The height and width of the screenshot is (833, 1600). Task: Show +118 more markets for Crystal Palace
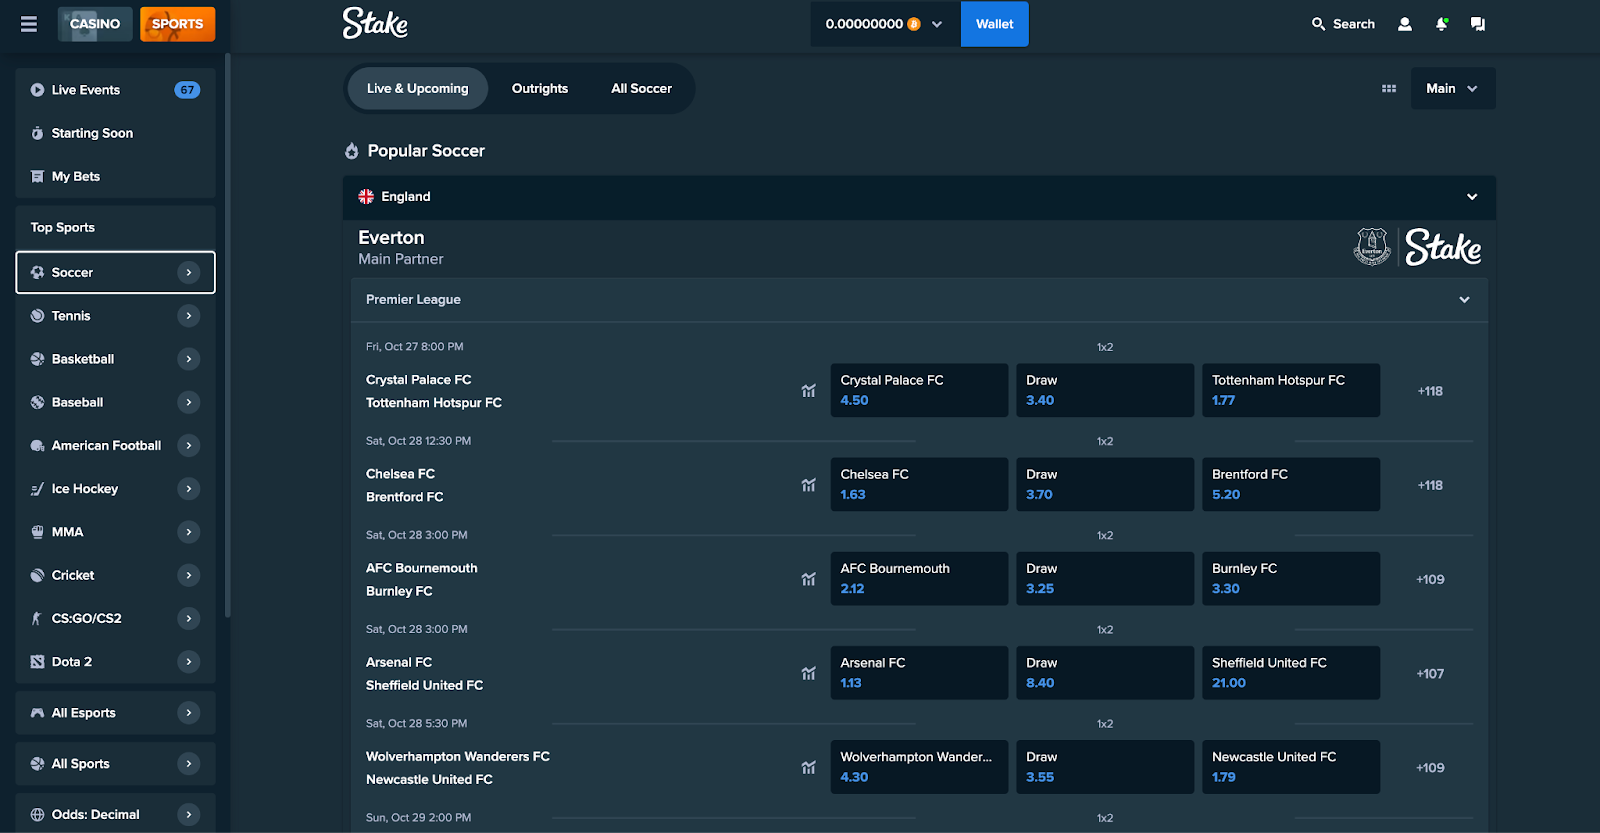(x=1430, y=391)
